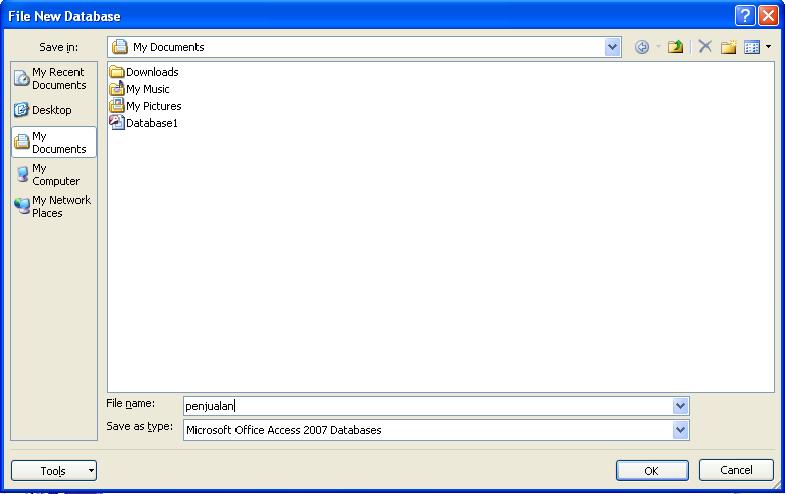Screen dimensions: 785x494
Task: Select the Downloads folder
Action: click(x=144, y=72)
